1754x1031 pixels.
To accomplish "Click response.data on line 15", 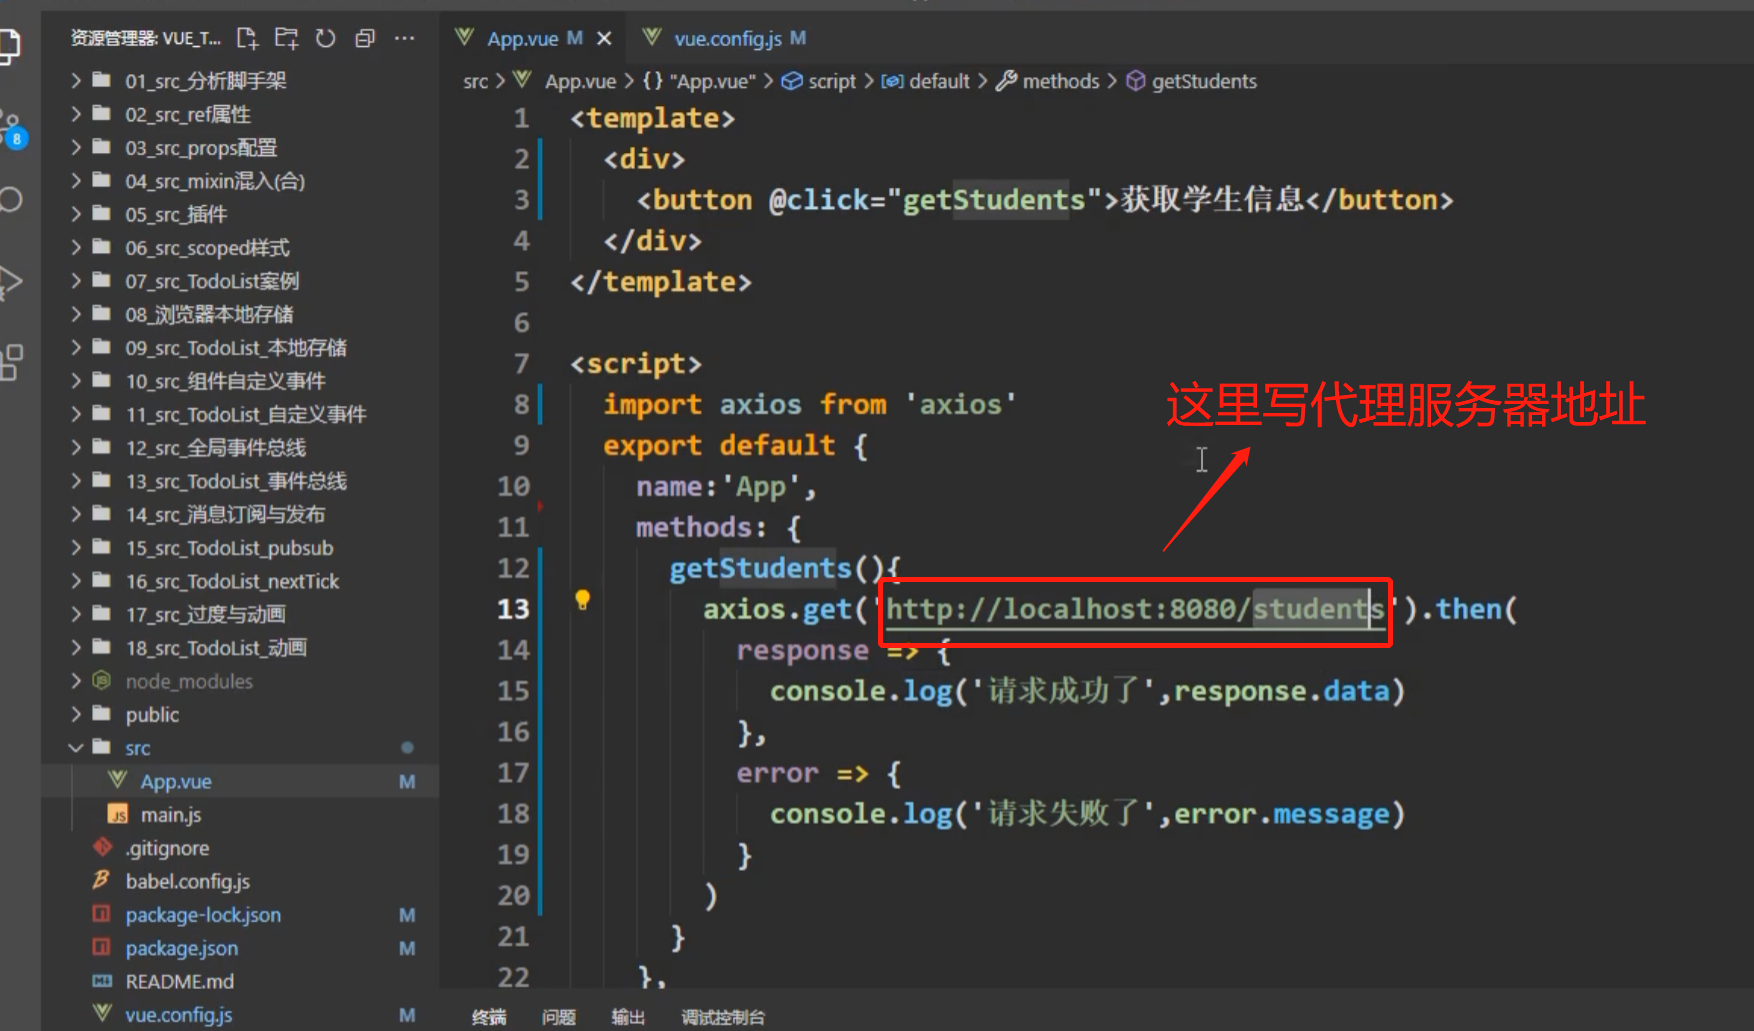I will (1281, 691).
